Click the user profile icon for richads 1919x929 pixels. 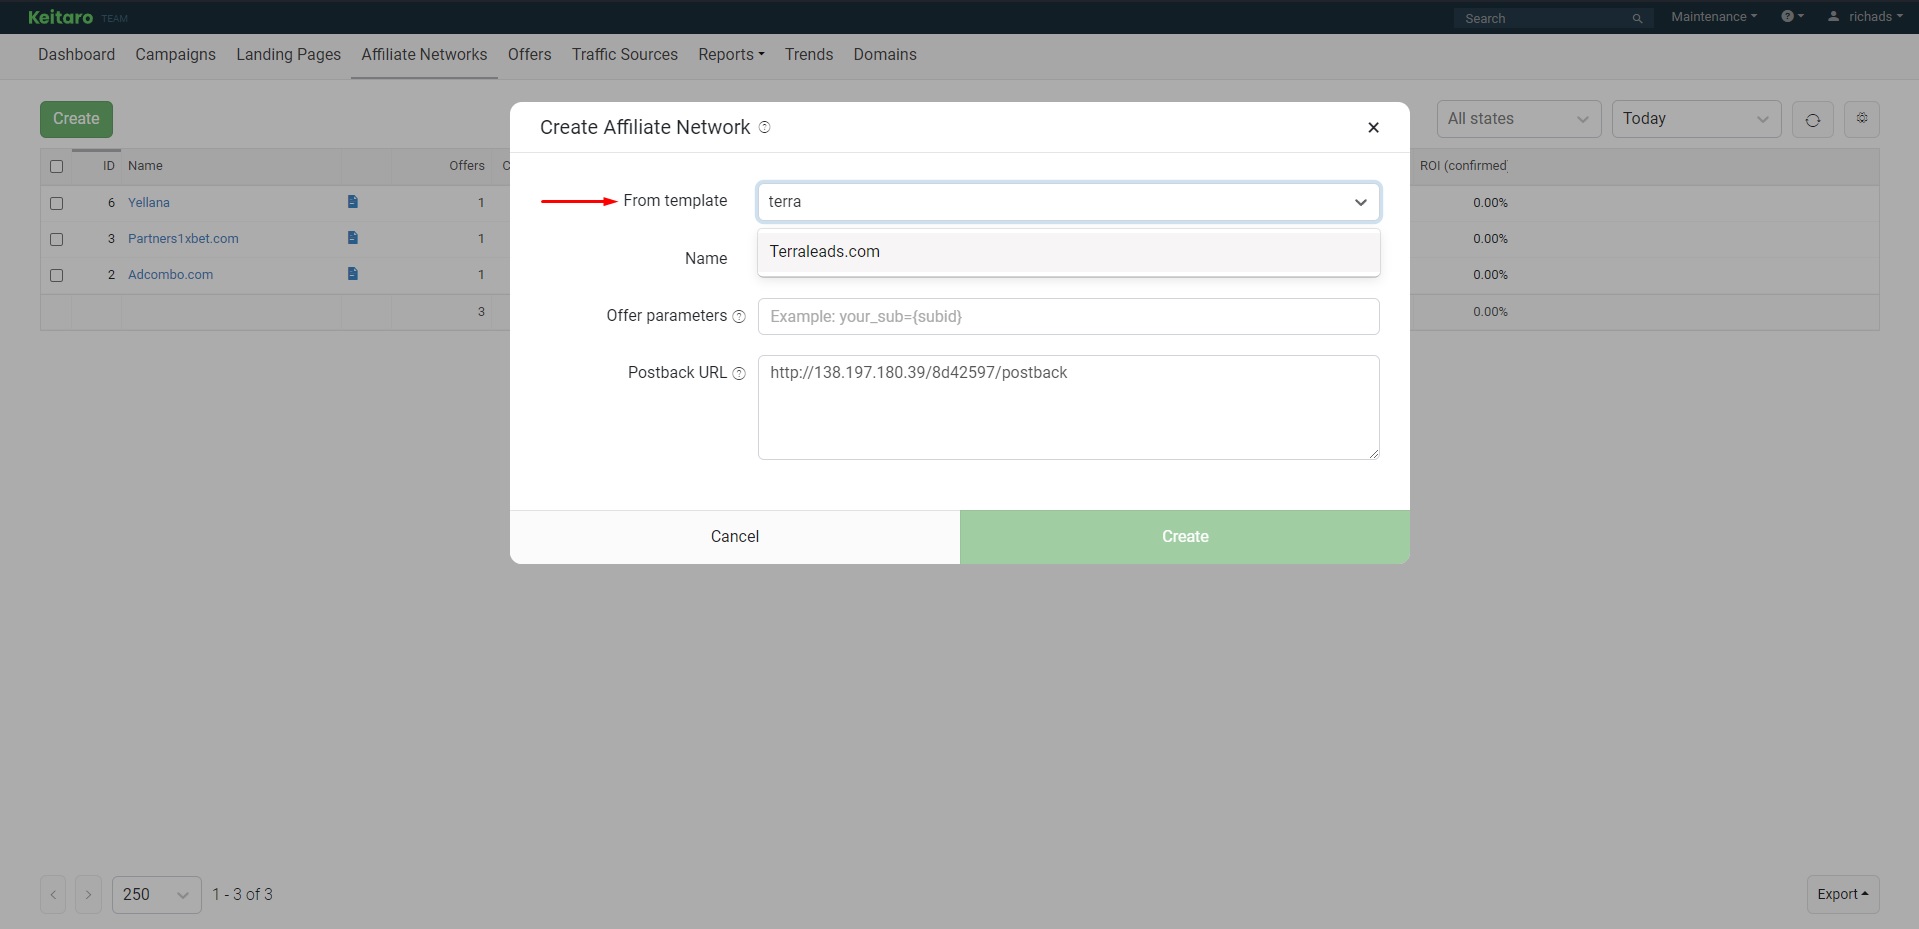click(1833, 16)
